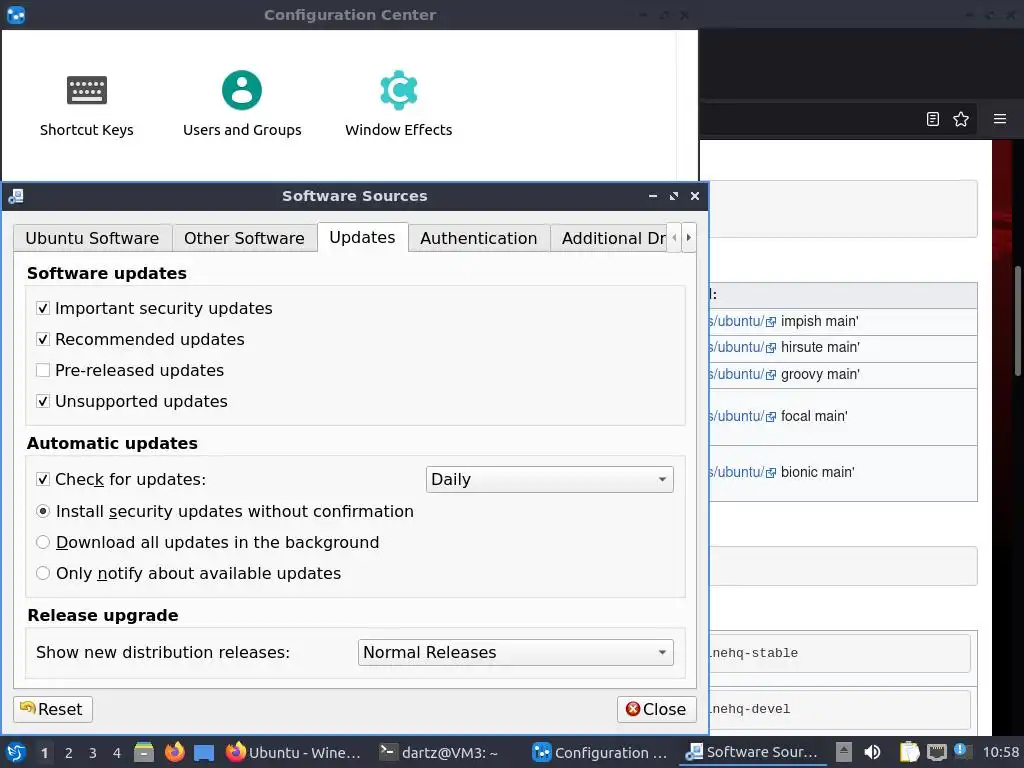Switch to virtual desktop 3
The image size is (1024, 768).
point(93,753)
